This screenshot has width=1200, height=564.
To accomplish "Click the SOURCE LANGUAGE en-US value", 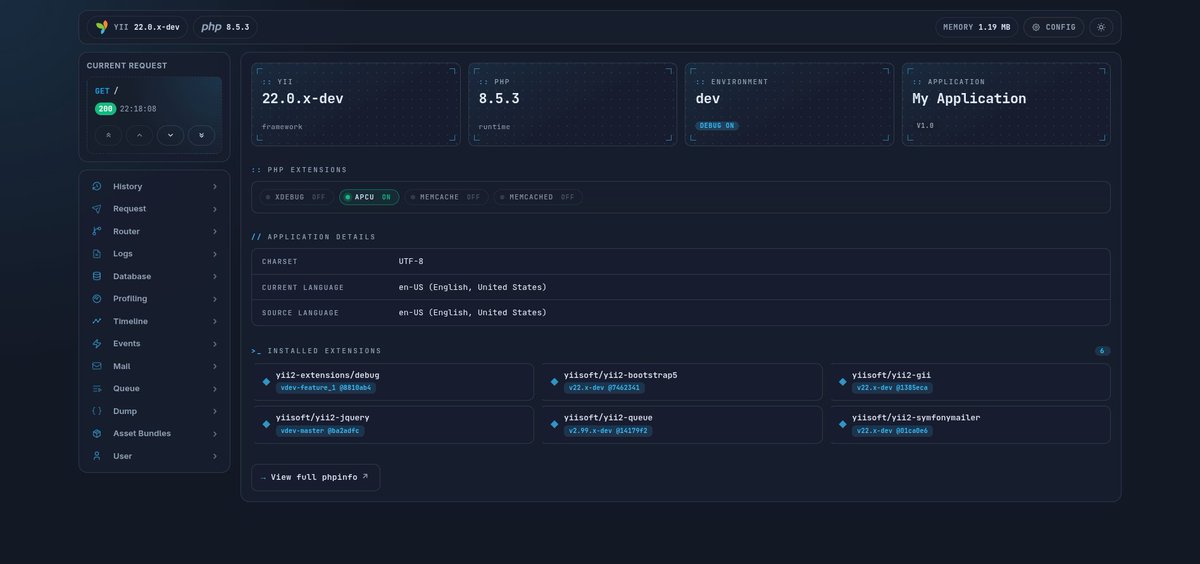I will (x=473, y=313).
